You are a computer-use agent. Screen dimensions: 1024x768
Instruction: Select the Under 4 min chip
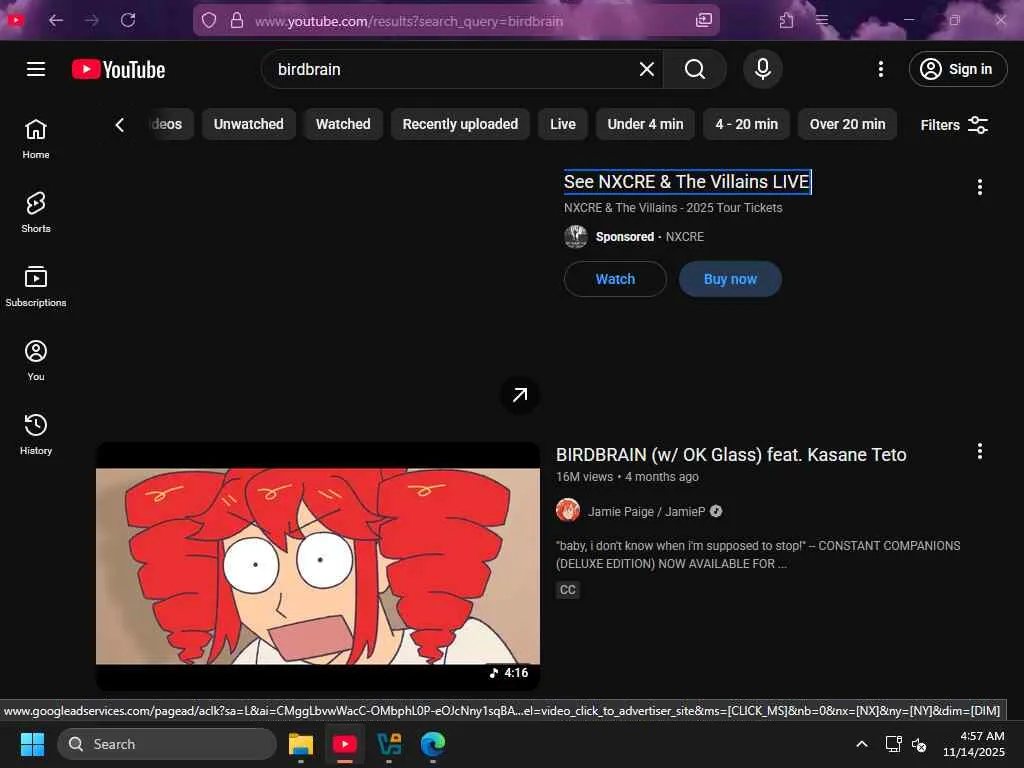pos(645,124)
